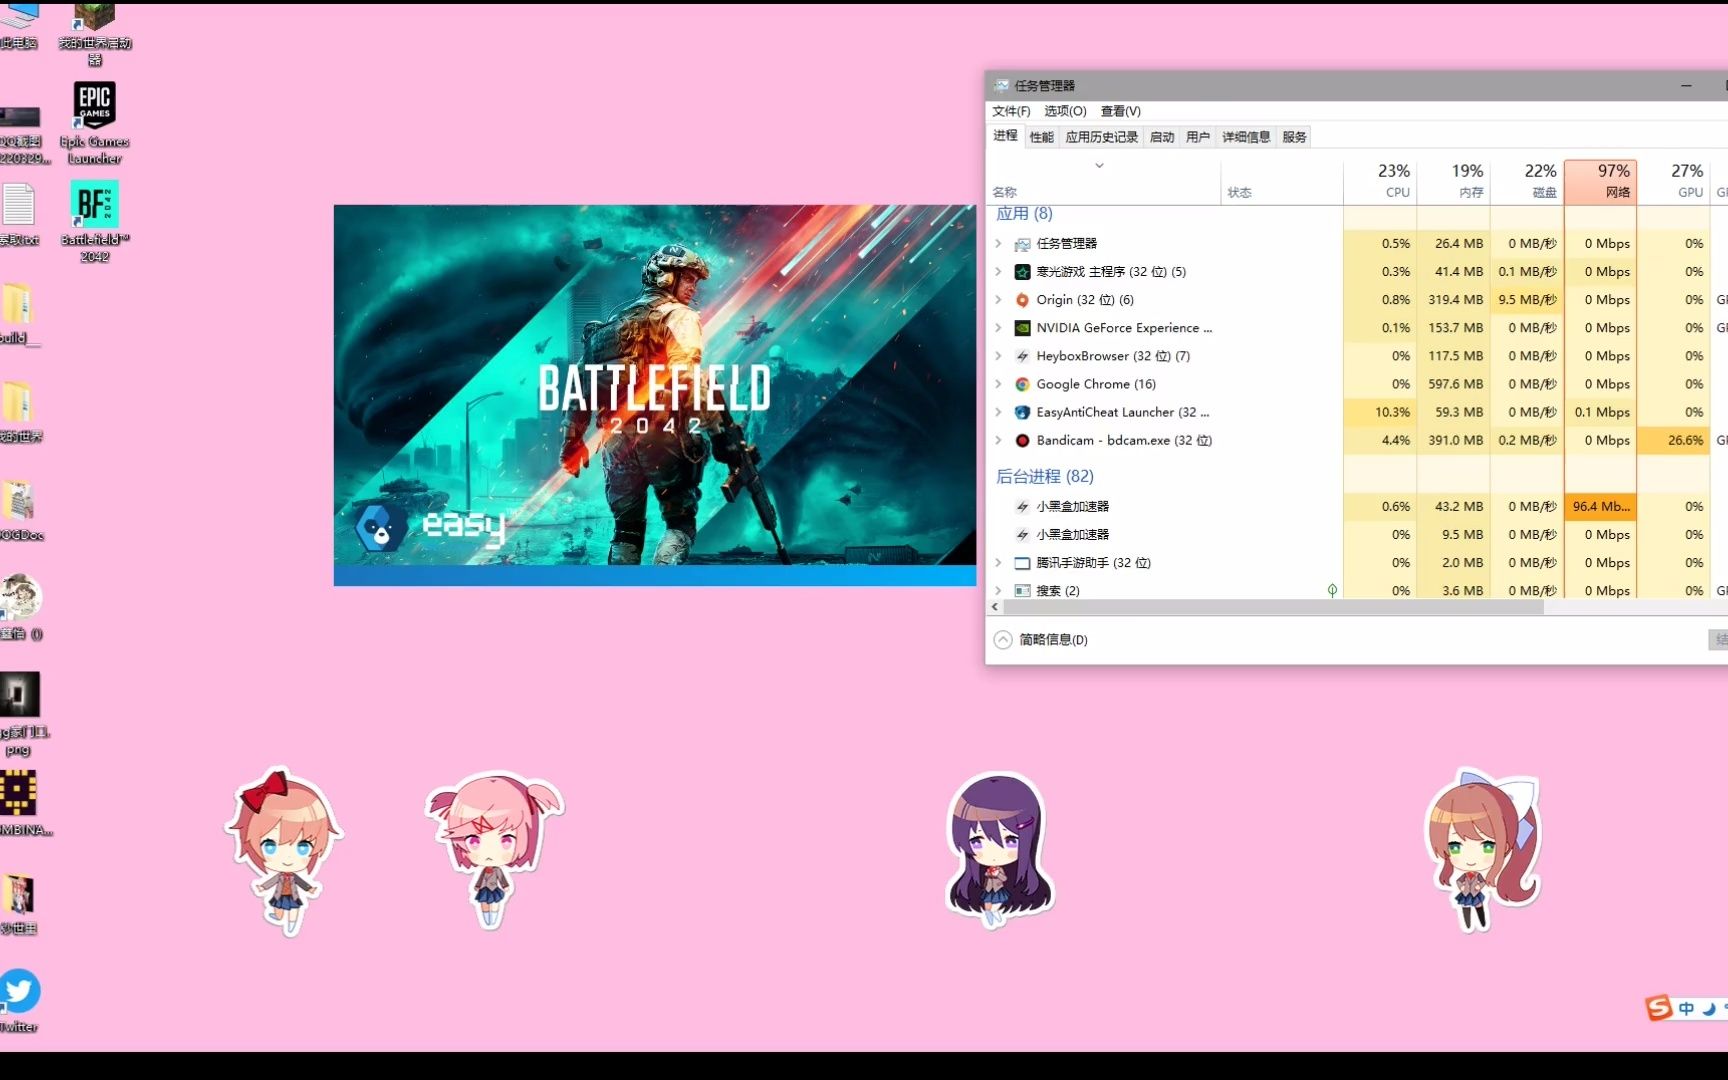Switch to the 用户 tab
1728x1080 pixels.
[1198, 137]
